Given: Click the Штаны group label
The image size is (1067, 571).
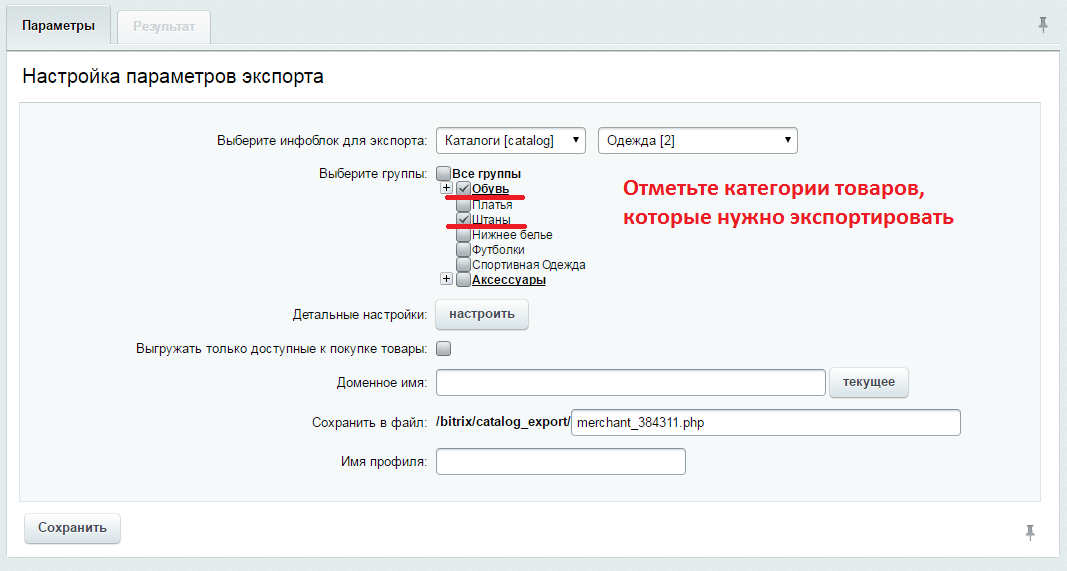Looking at the screenshot, I should (x=491, y=219).
